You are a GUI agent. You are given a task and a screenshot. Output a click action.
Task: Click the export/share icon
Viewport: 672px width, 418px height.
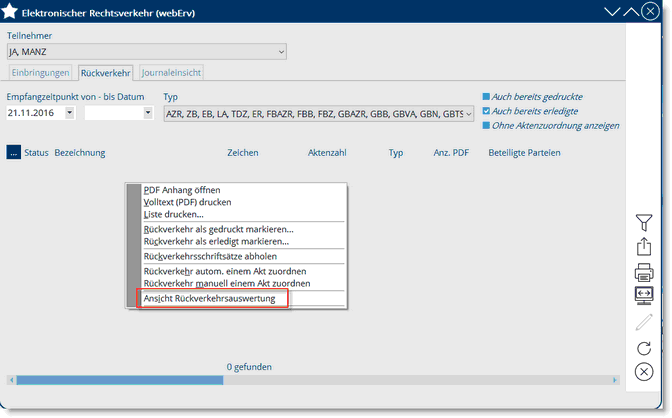[644, 247]
